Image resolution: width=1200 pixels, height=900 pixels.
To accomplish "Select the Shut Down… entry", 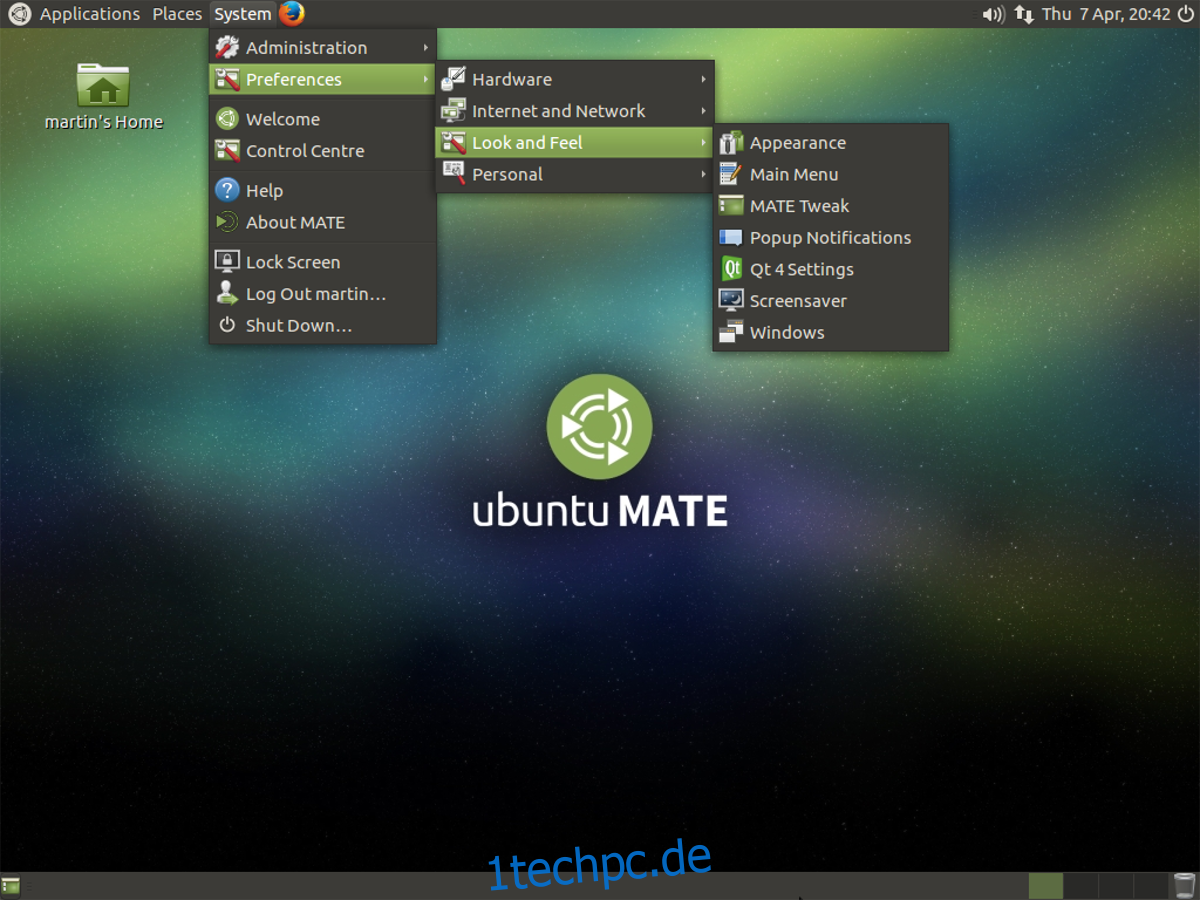I will pyautogui.click(x=323, y=325).
